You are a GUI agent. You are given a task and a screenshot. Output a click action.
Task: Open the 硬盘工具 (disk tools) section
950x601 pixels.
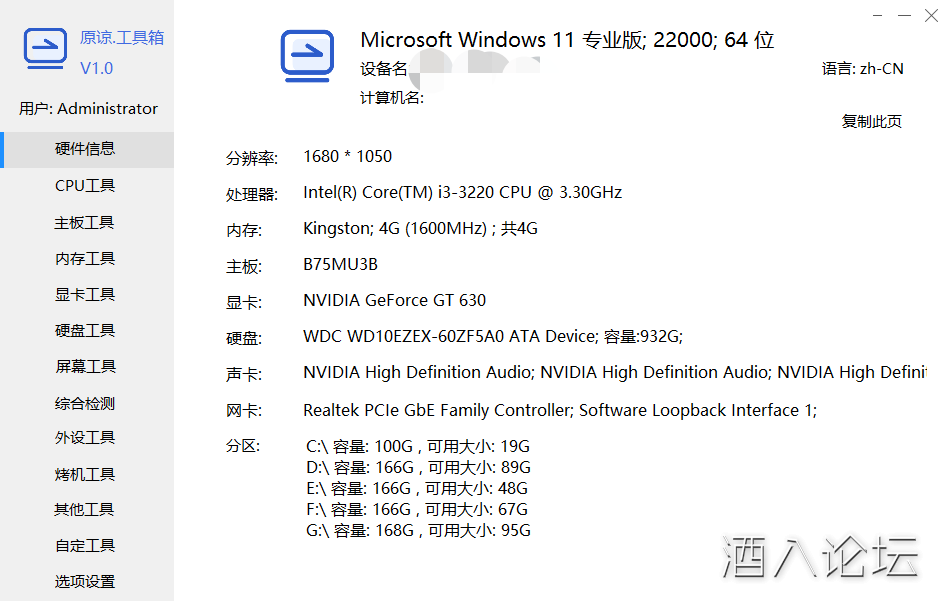tap(84, 329)
